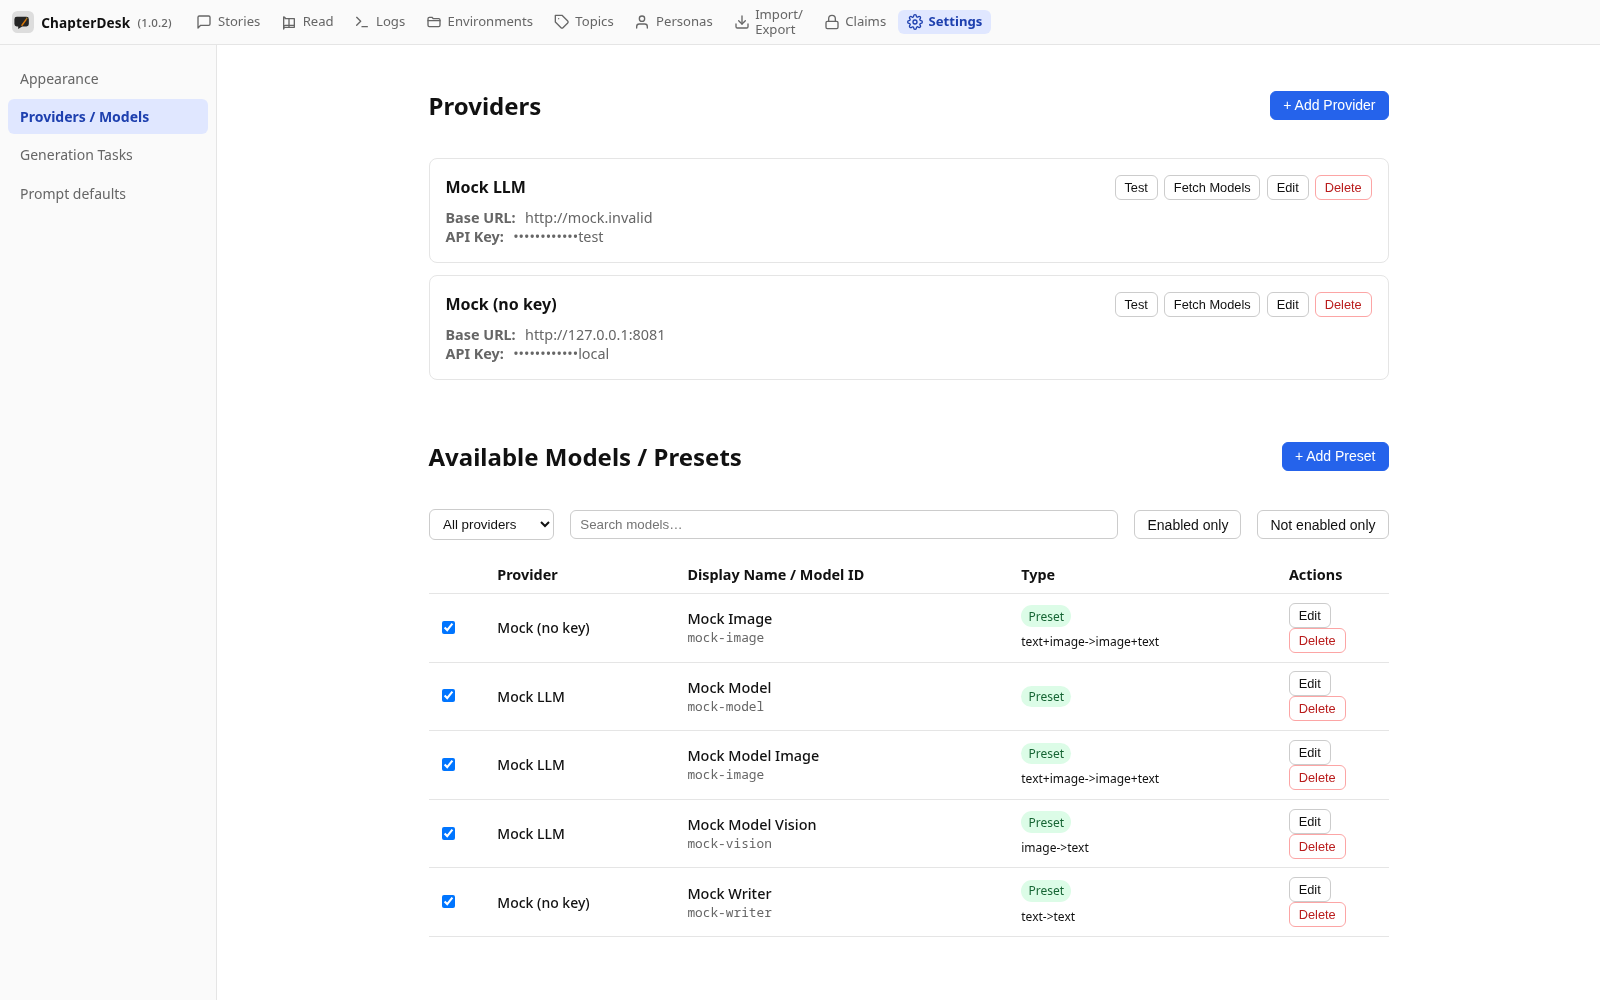Image resolution: width=1600 pixels, height=1000 pixels.
Task: Edit the Mock LLM provider
Action: (1288, 188)
